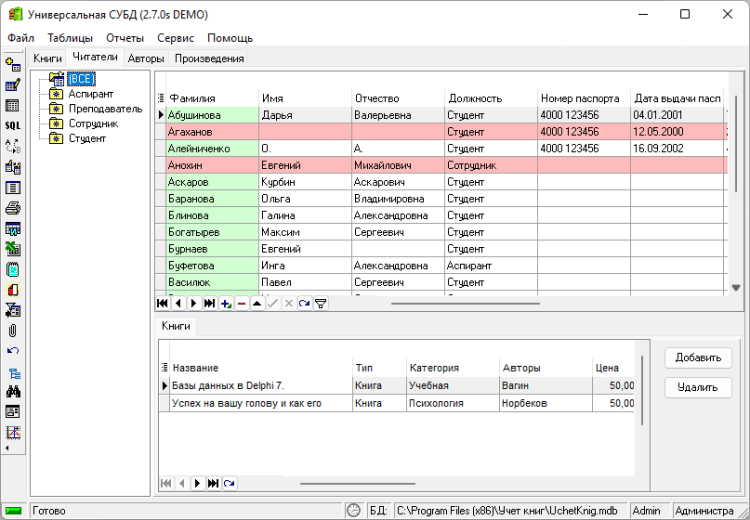750x520 pixels.
Task: Click the Номер паспорта column header
Action: pos(584,98)
